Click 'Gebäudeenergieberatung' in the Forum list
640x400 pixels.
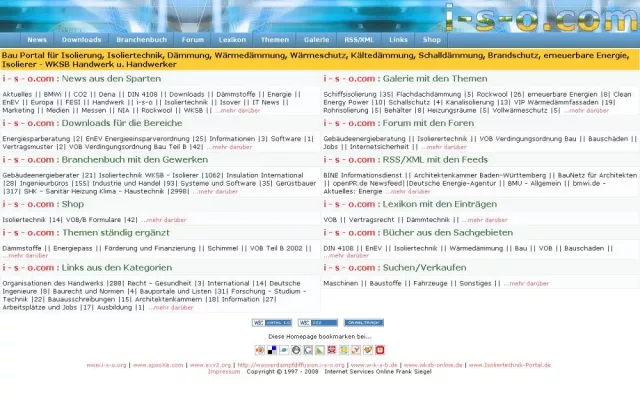click(362, 139)
